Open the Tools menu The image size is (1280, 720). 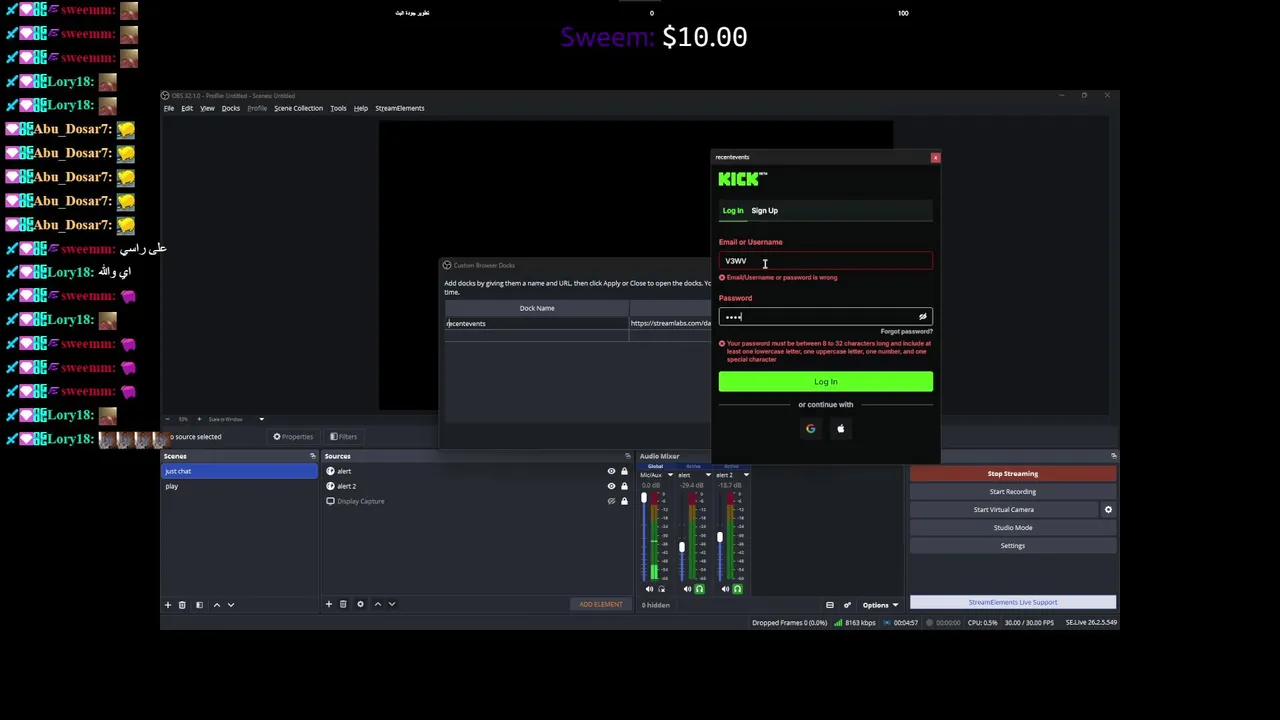[x=338, y=108]
